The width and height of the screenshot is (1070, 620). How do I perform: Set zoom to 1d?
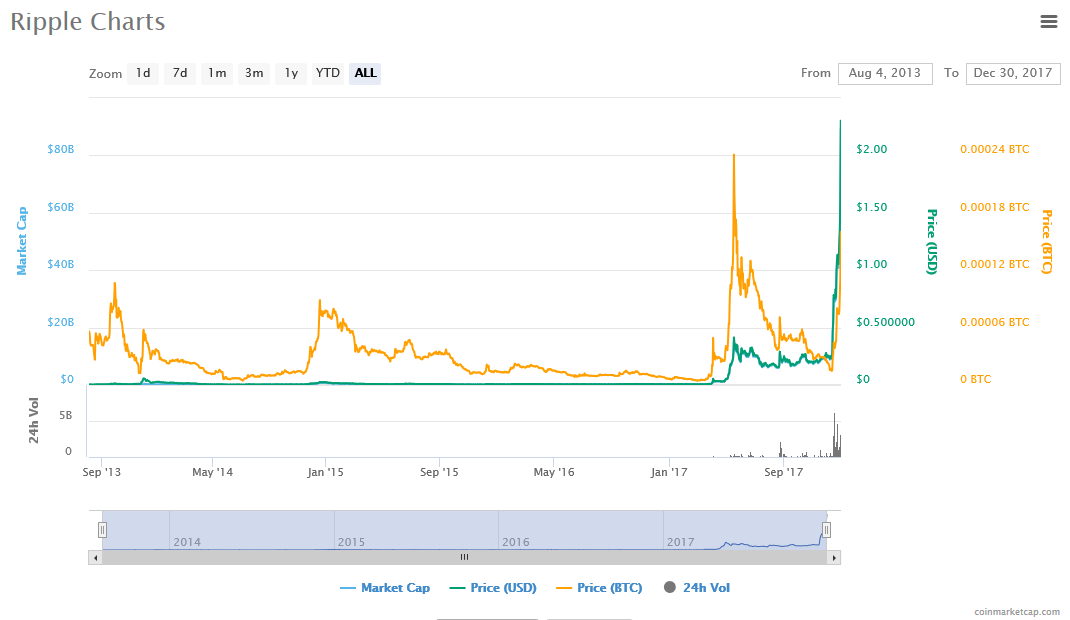point(143,73)
